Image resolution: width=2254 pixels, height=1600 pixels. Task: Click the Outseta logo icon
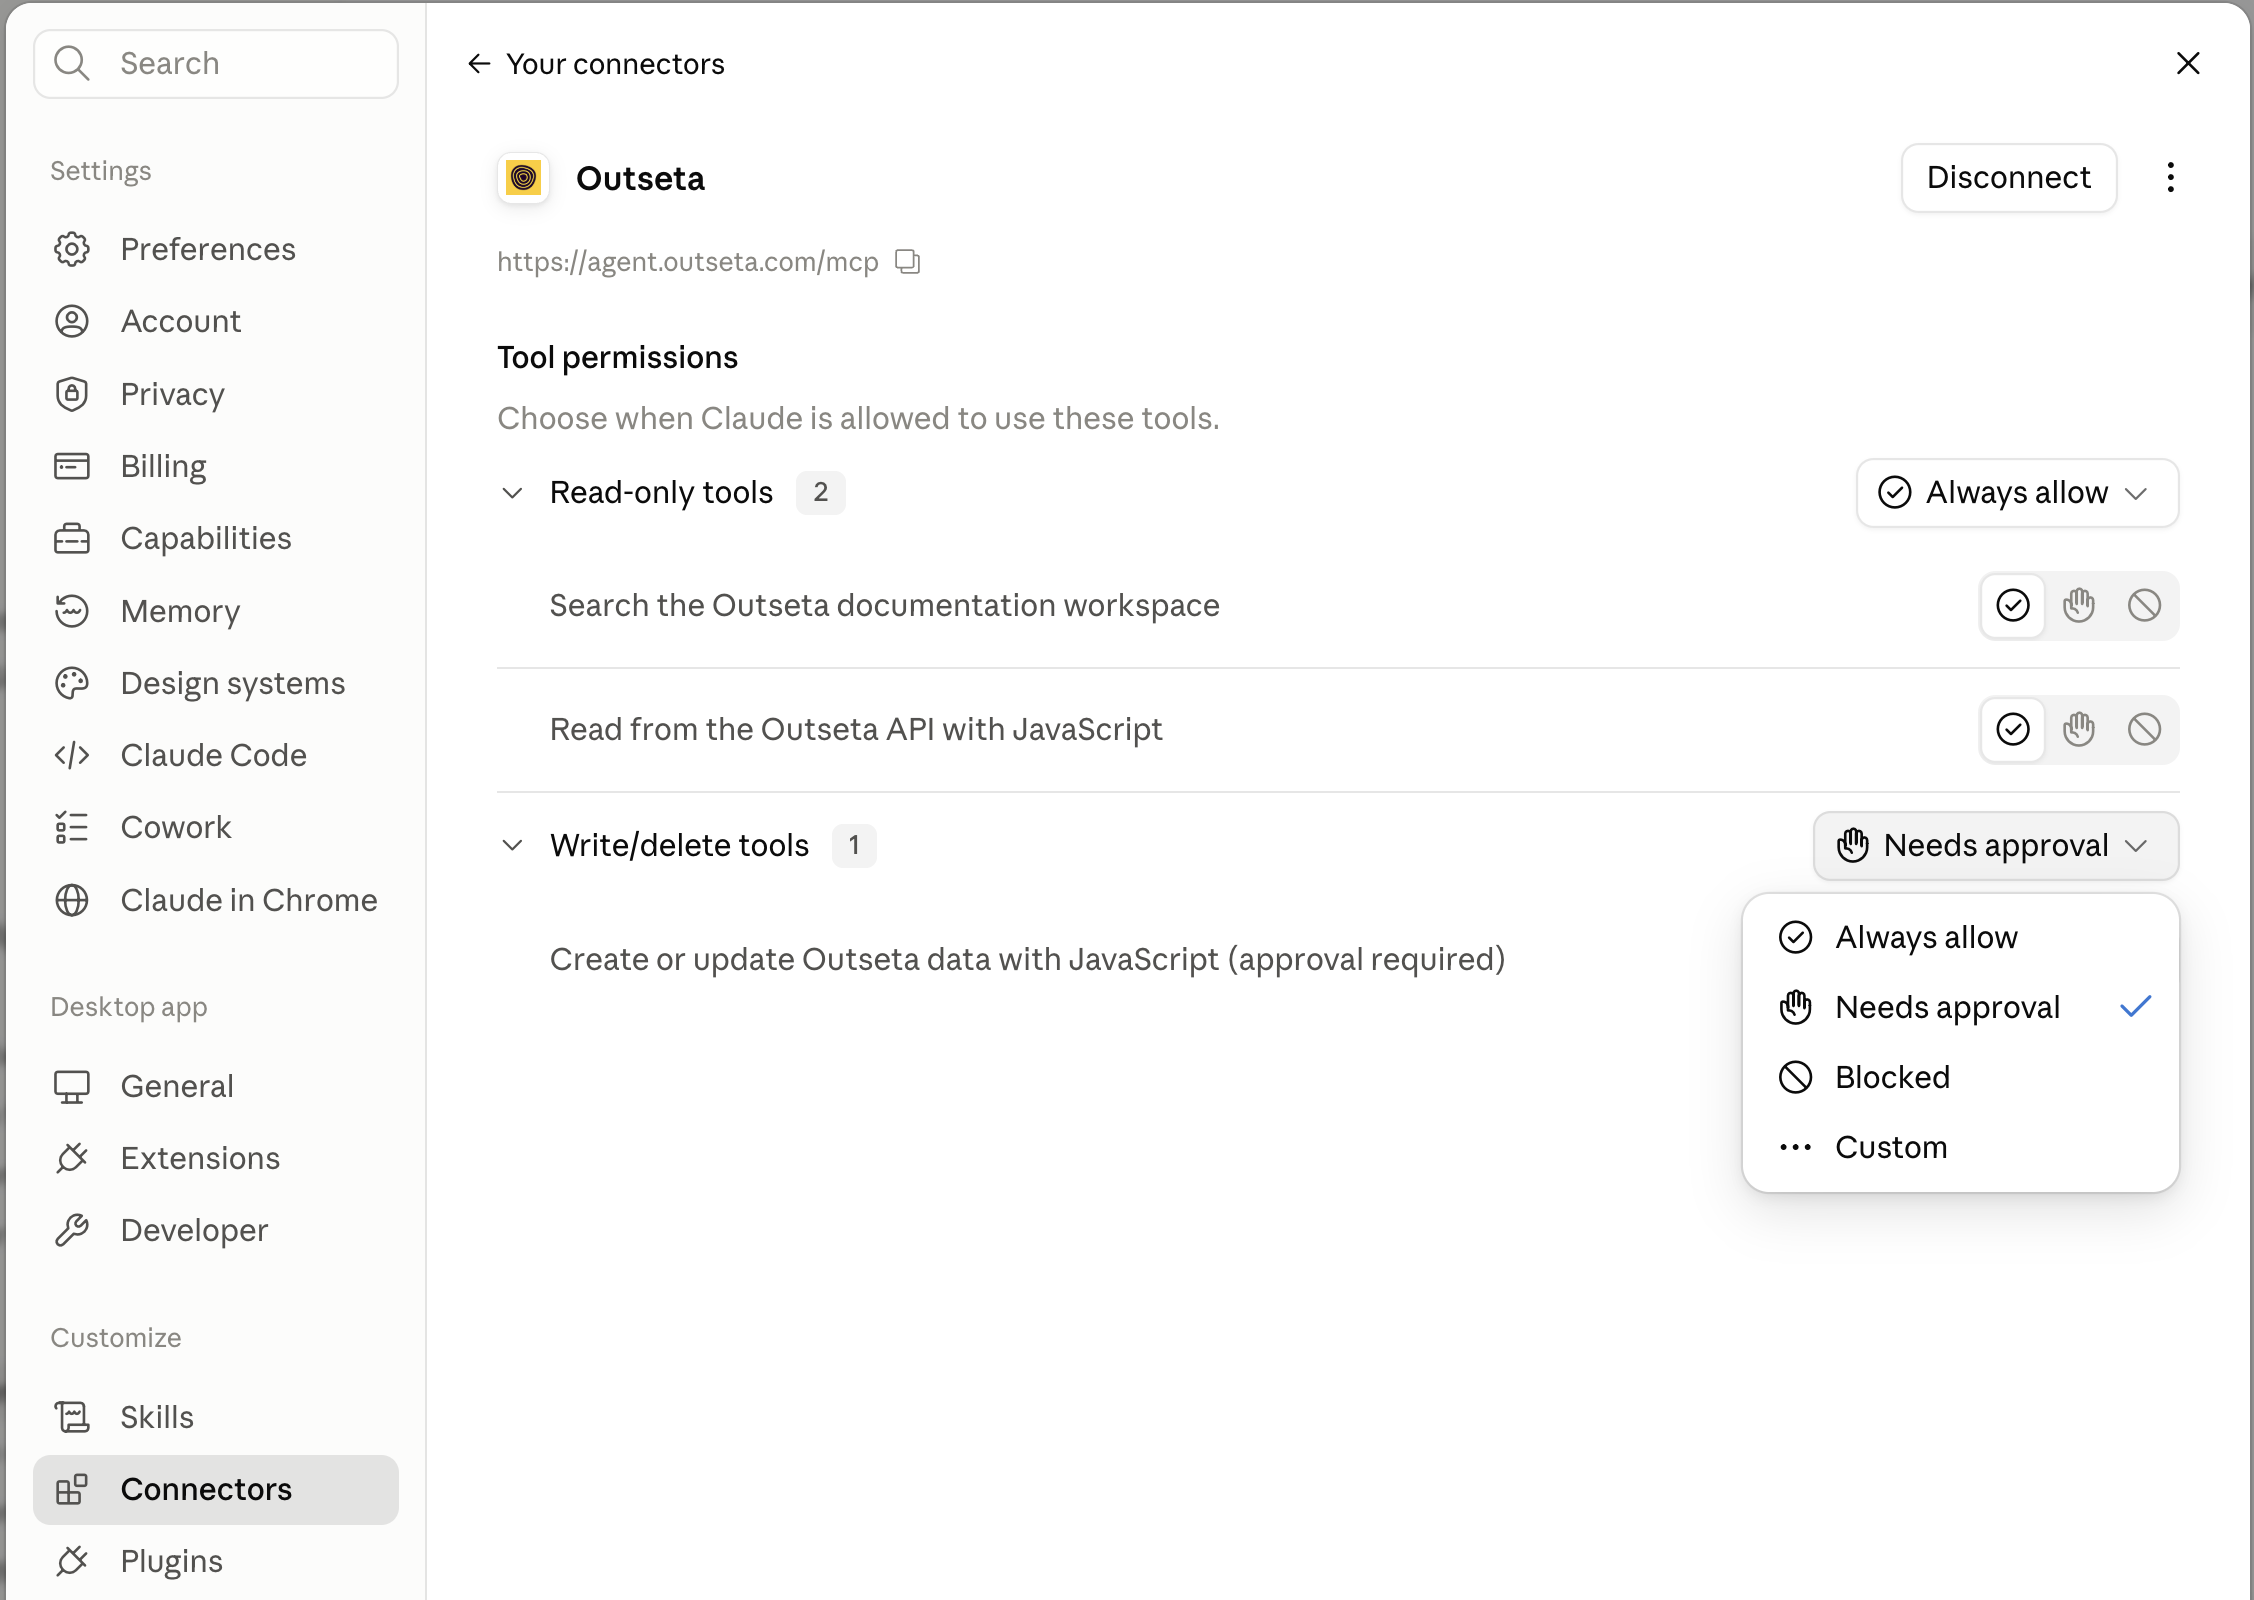523,178
